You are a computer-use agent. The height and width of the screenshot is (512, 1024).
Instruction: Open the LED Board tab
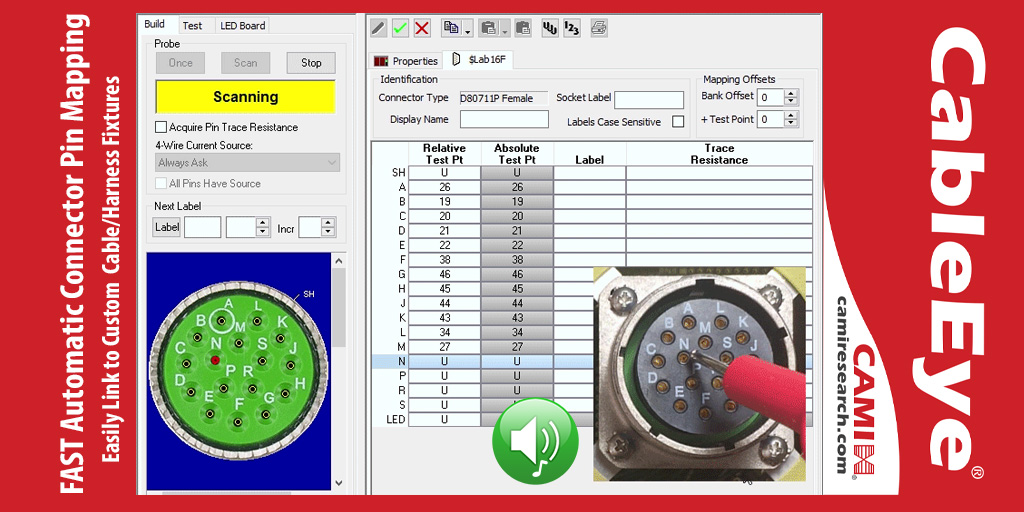click(242, 25)
